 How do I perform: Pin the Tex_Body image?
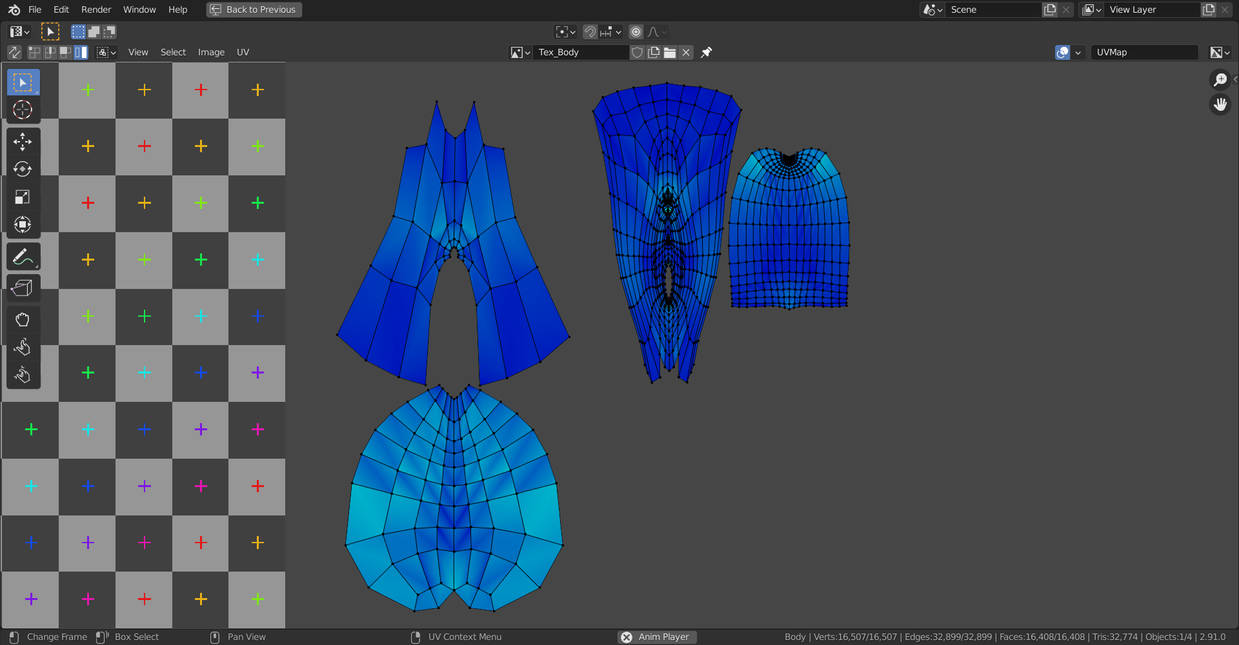click(x=706, y=52)
